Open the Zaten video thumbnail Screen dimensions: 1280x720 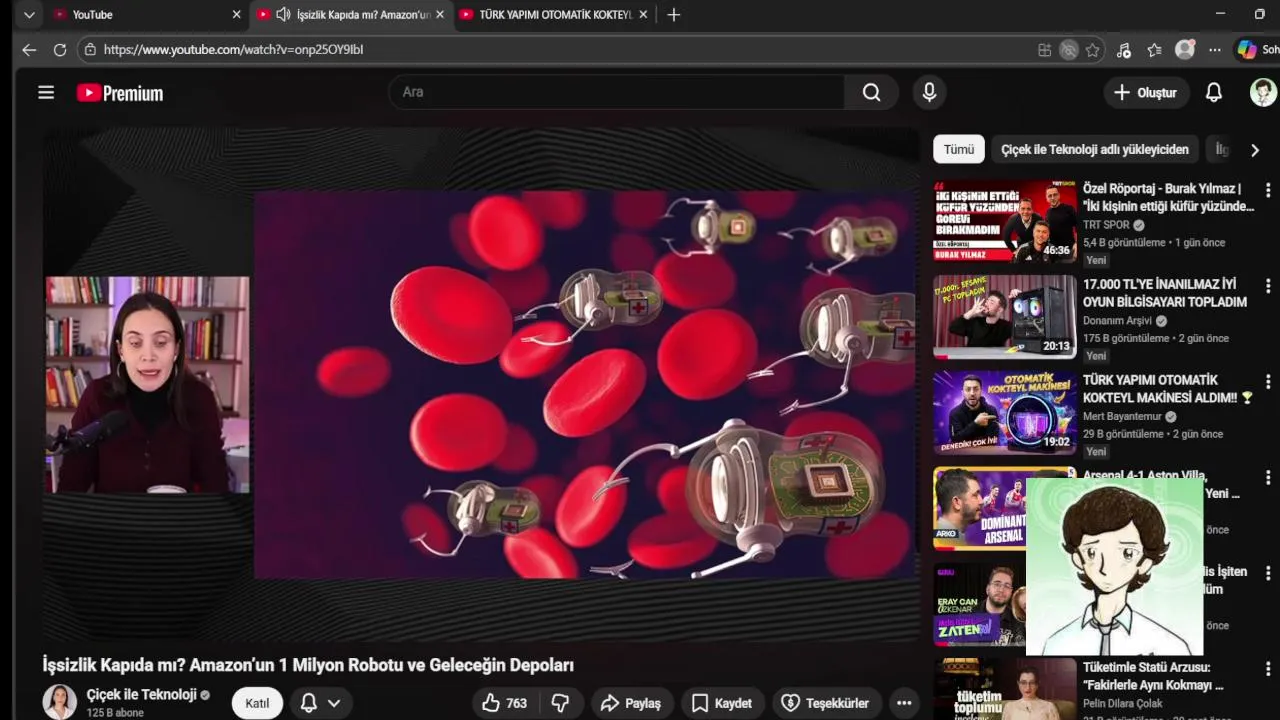[x=980, y=604]
